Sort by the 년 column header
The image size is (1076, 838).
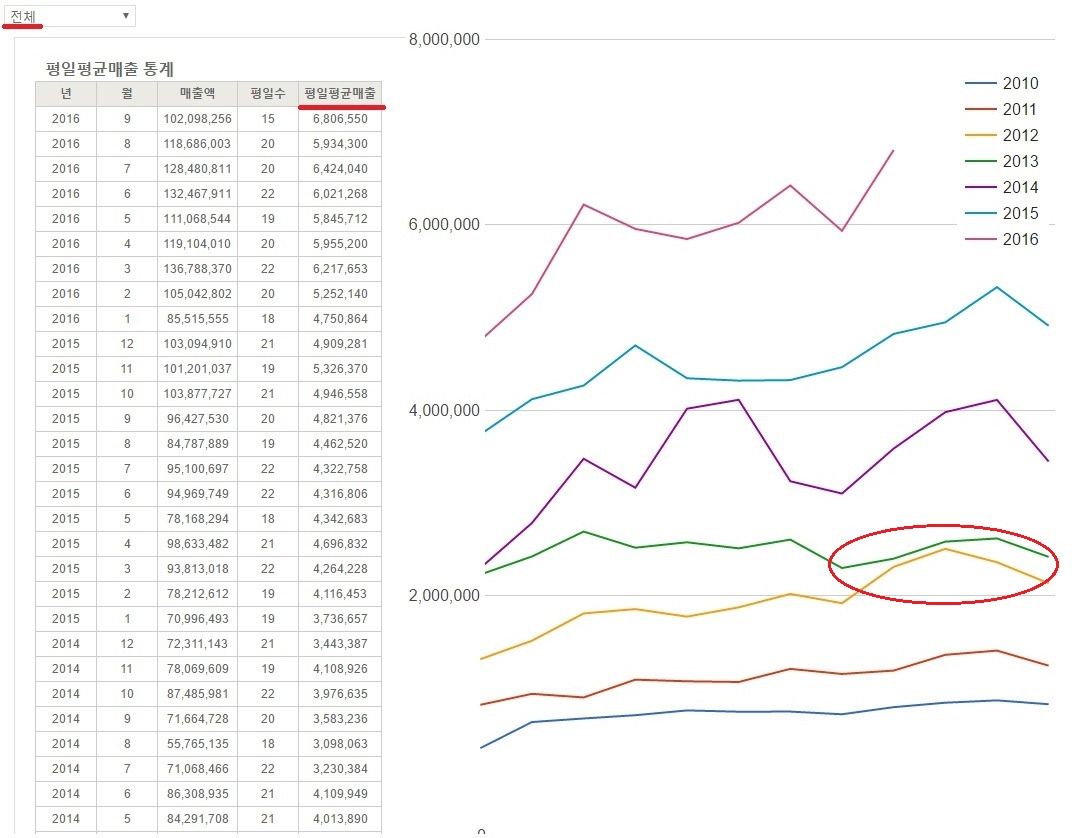[66, 93]
